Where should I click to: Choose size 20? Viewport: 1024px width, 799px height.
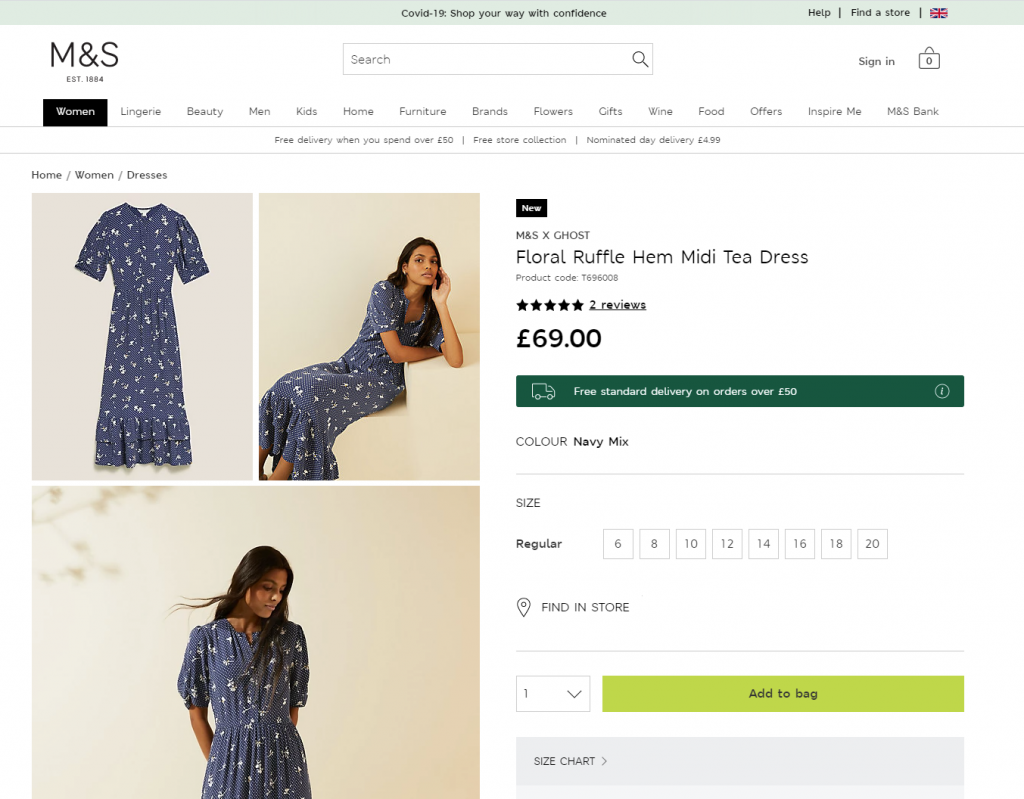pyautogui.click(x=872, y=544)
